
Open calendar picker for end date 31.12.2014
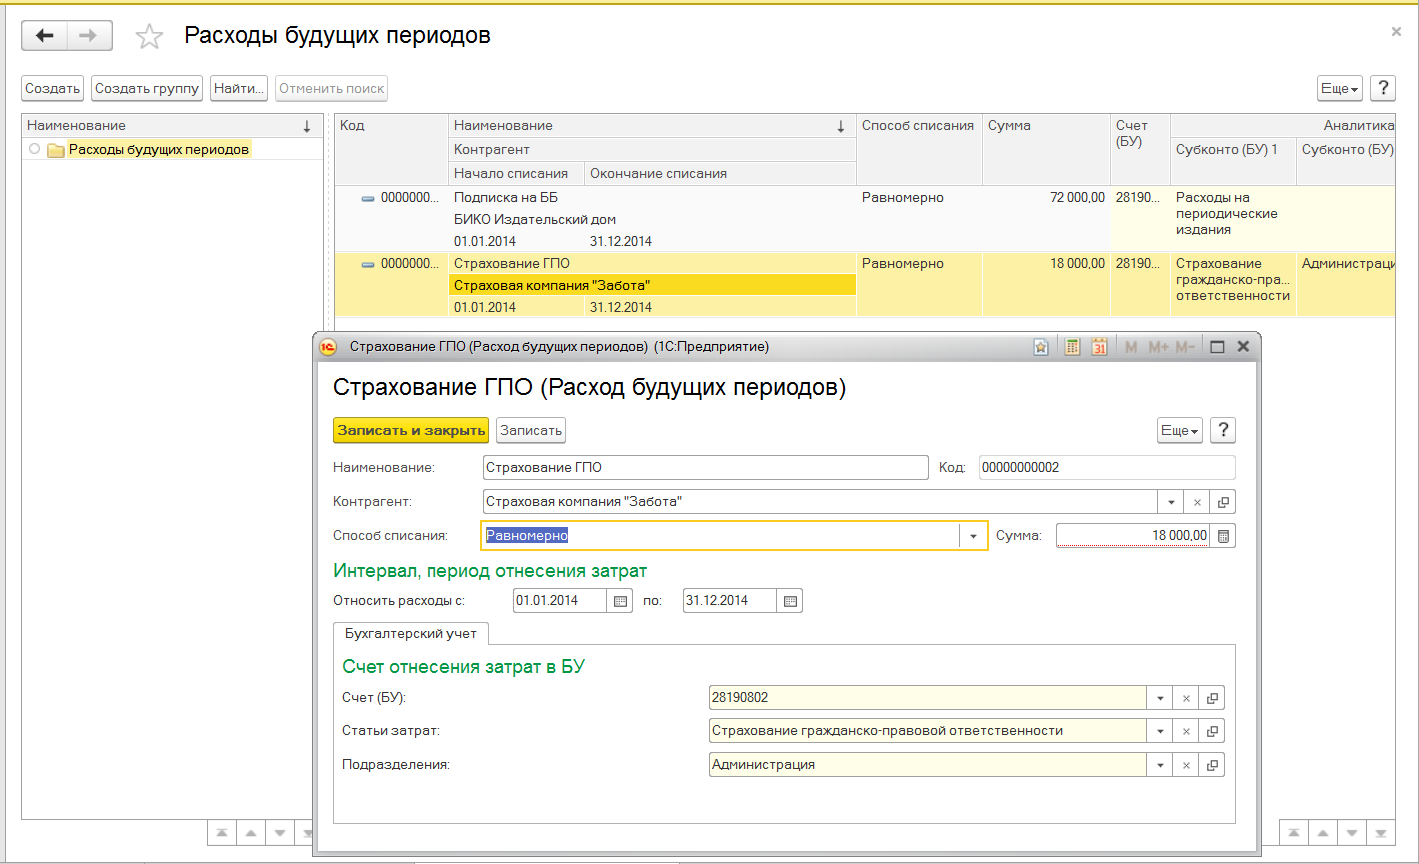click(x=790, y=601)
